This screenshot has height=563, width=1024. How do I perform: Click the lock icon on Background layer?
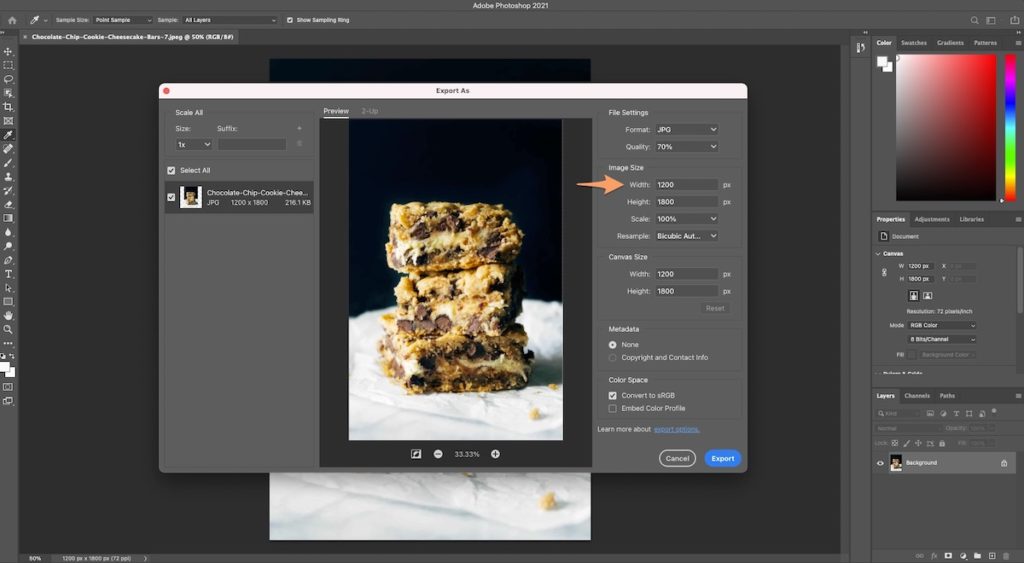tap(1004, 463)
